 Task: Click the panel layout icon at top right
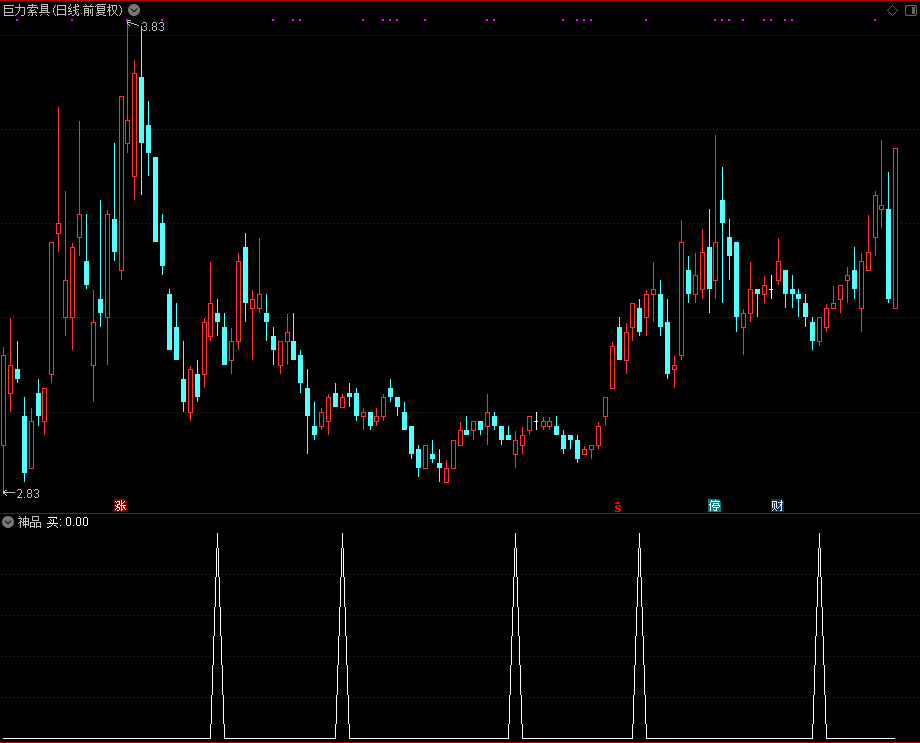tap(911, 10)
